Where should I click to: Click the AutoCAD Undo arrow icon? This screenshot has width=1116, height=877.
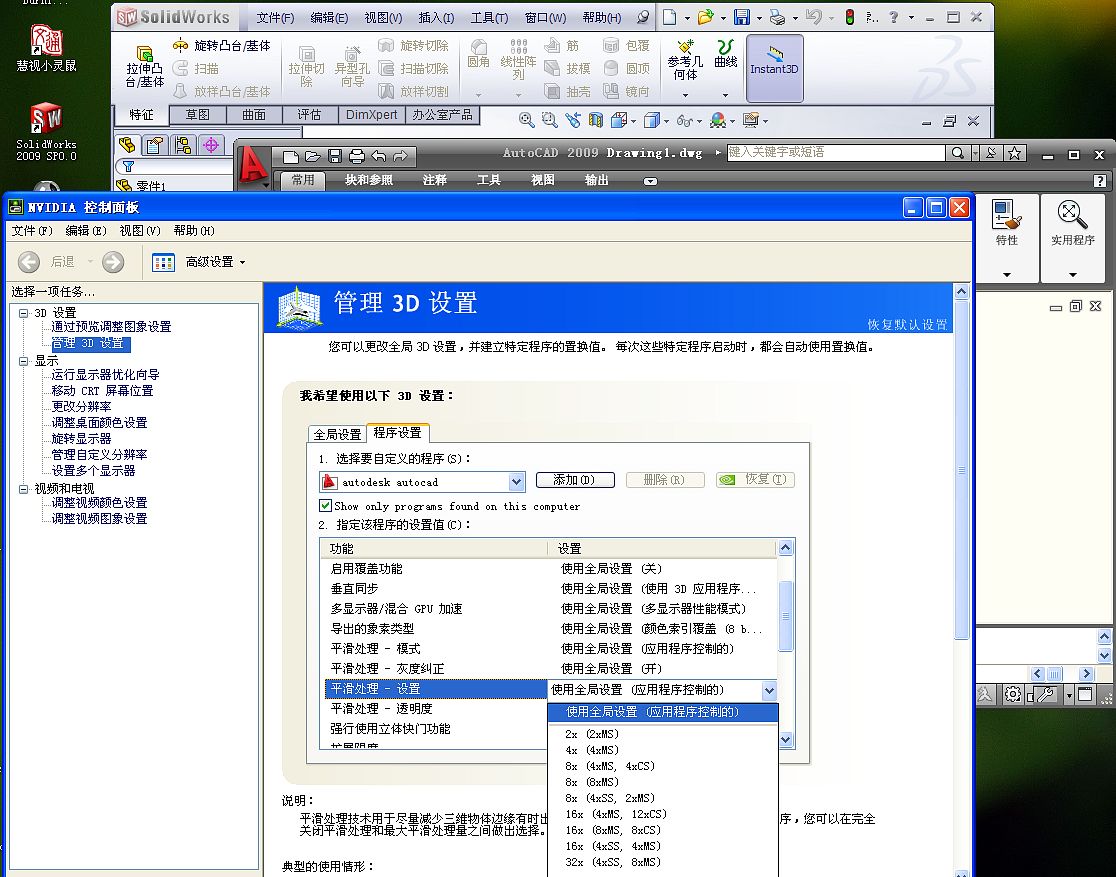click(x=379, y=156)
